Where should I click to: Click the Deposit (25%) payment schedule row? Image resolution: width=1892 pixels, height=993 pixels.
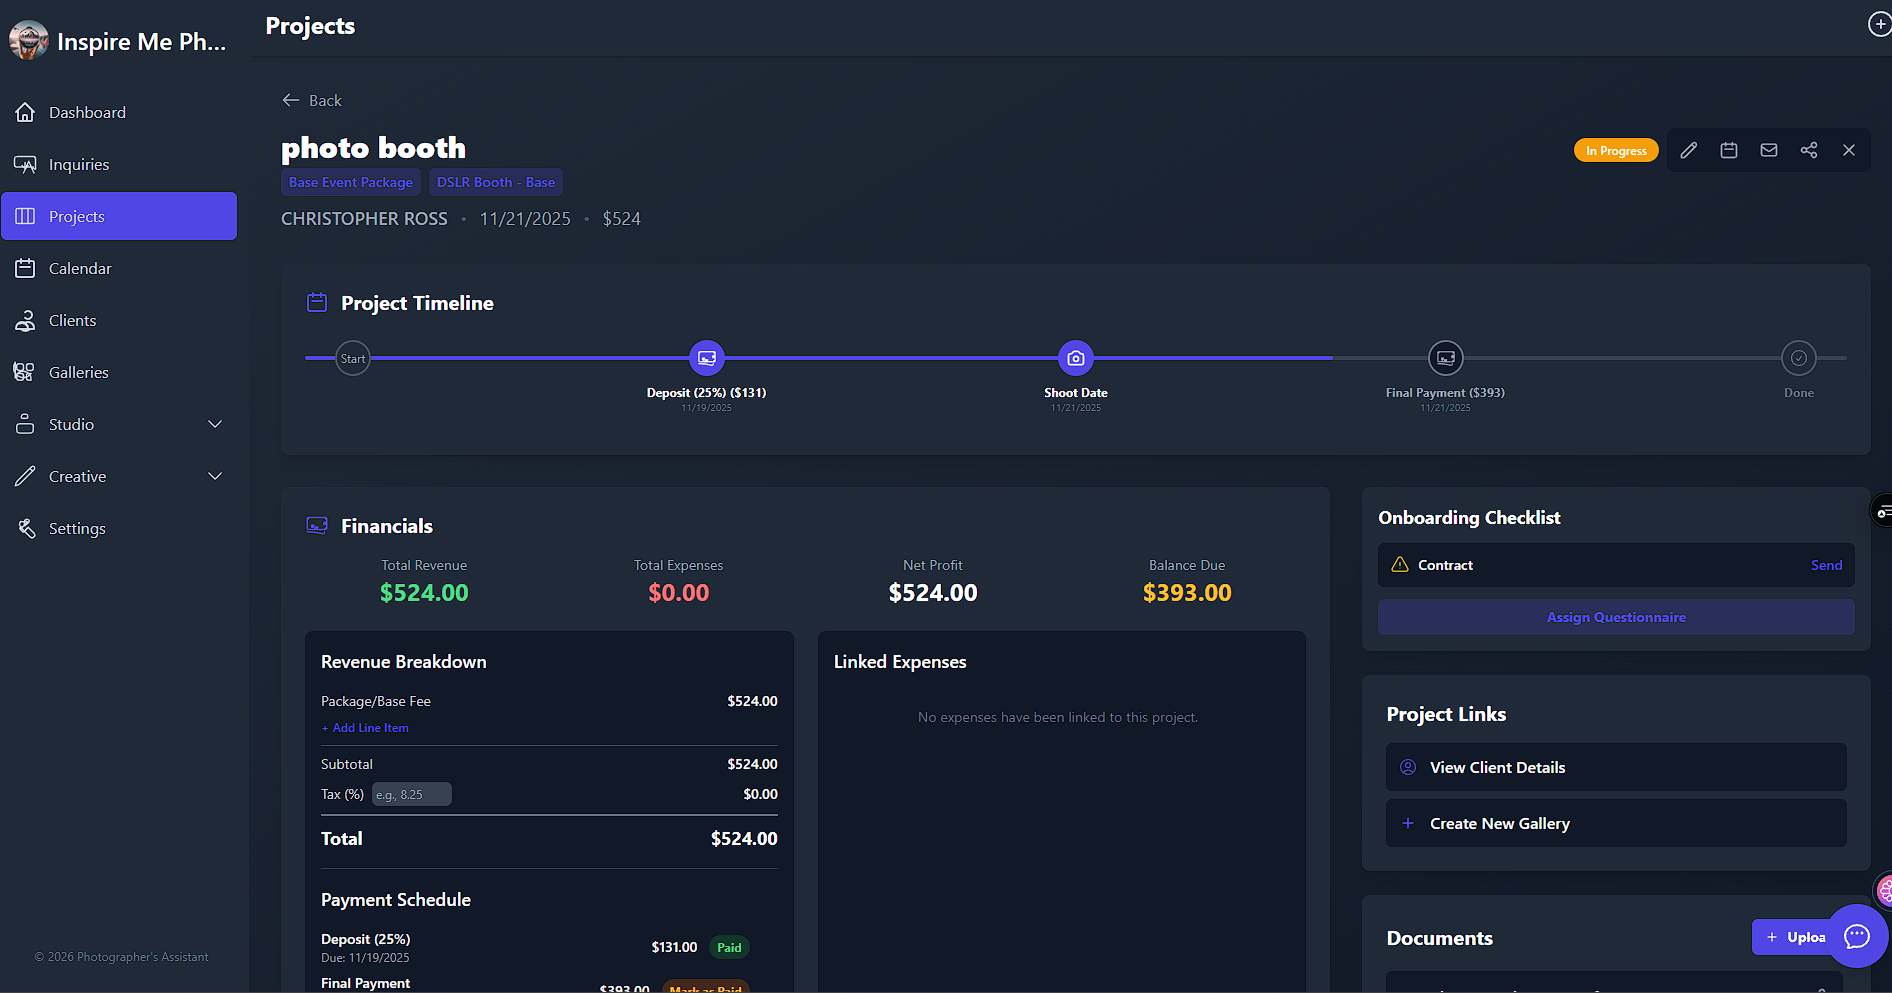[549, 948]
